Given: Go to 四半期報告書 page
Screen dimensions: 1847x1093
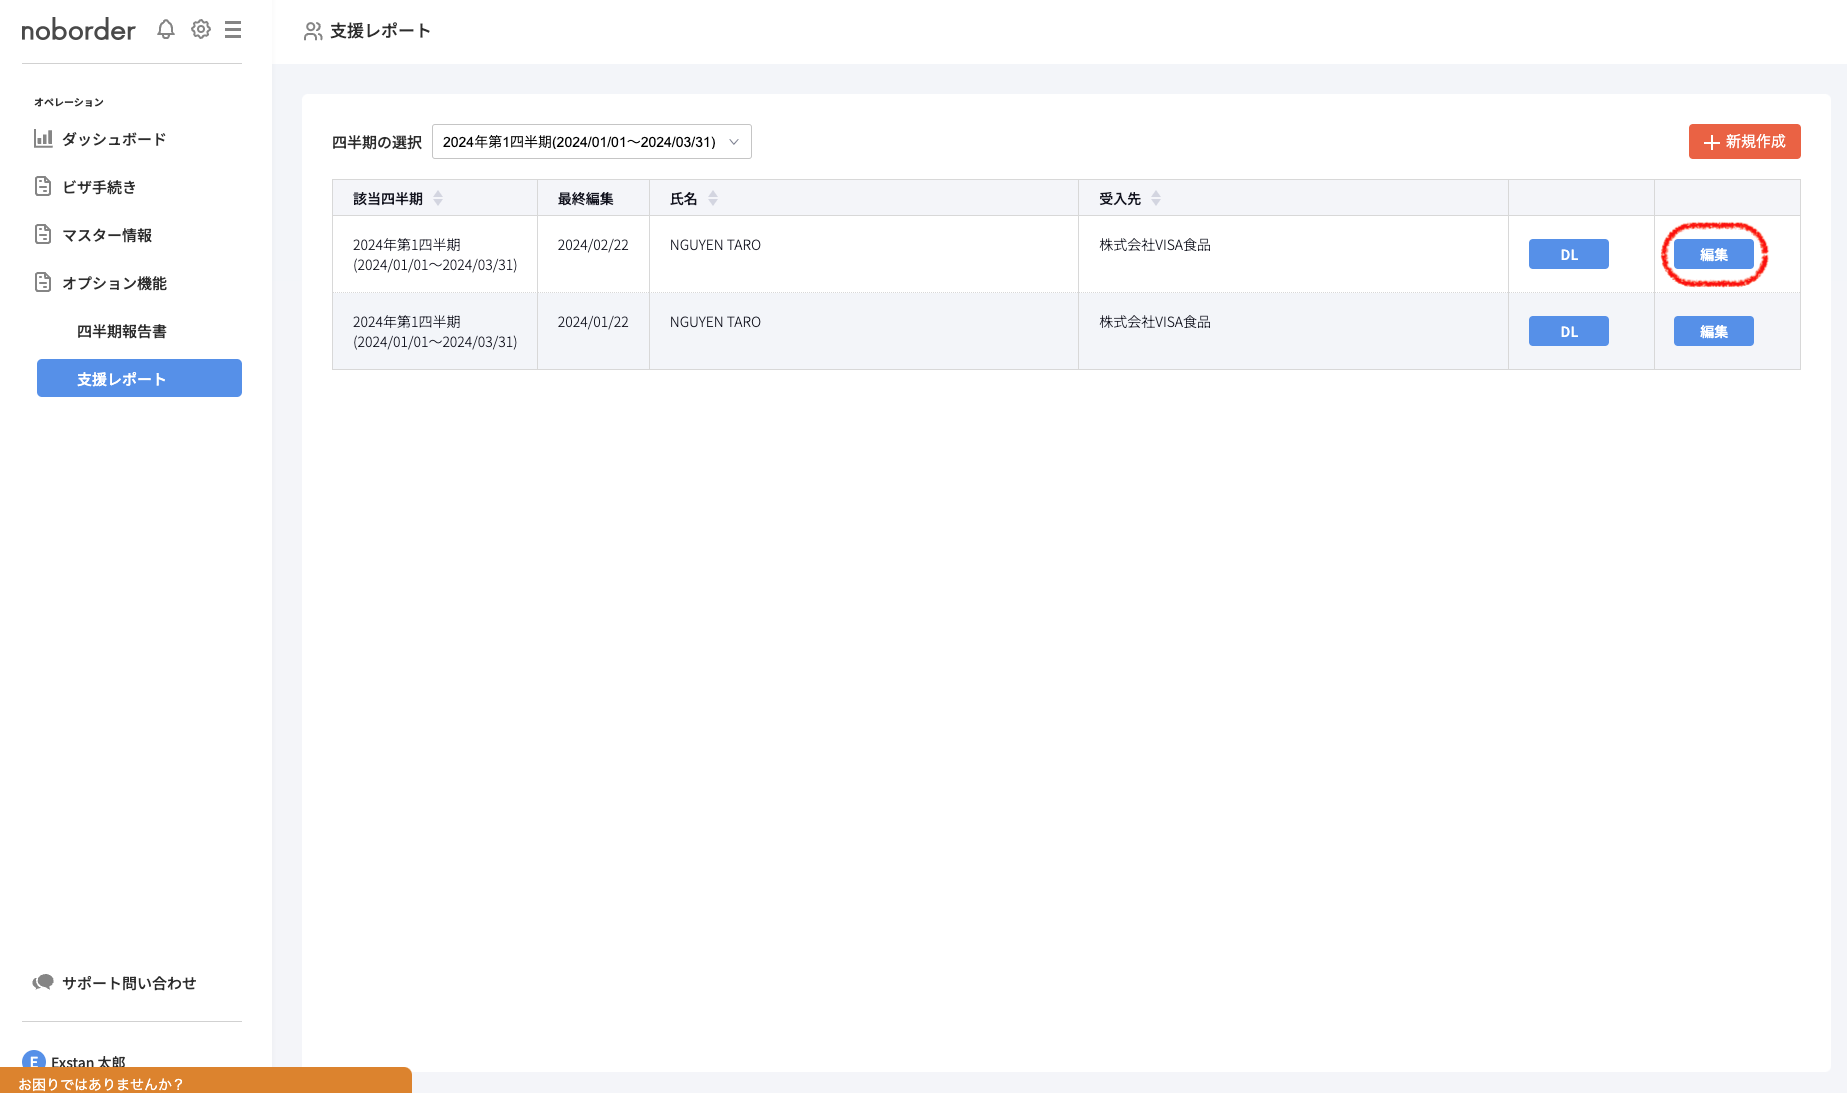Looking at the screenshot, I should pos(122,331).
